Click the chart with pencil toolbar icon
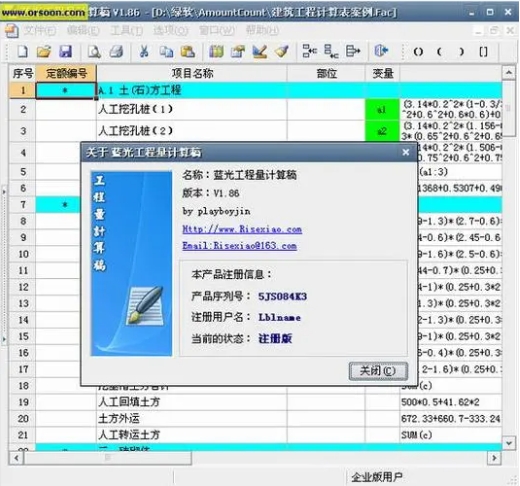Screen dimensions: 520x486 click(x=260, y=52)
